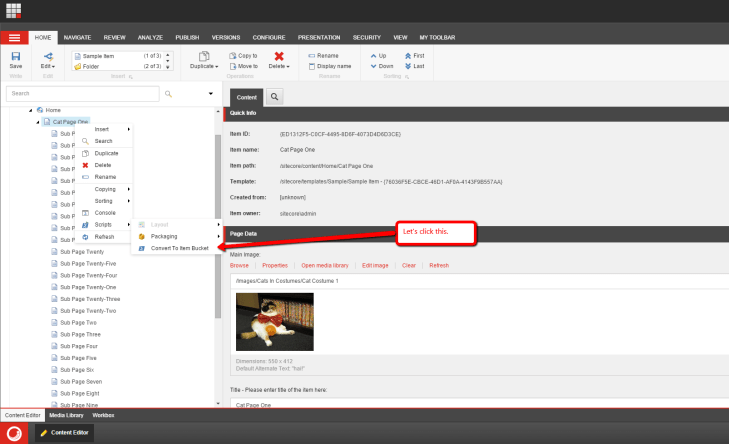Click the Edit lock icon in the ribbon
The width and height of the screenshot is (729, 444).
[48, 56]
